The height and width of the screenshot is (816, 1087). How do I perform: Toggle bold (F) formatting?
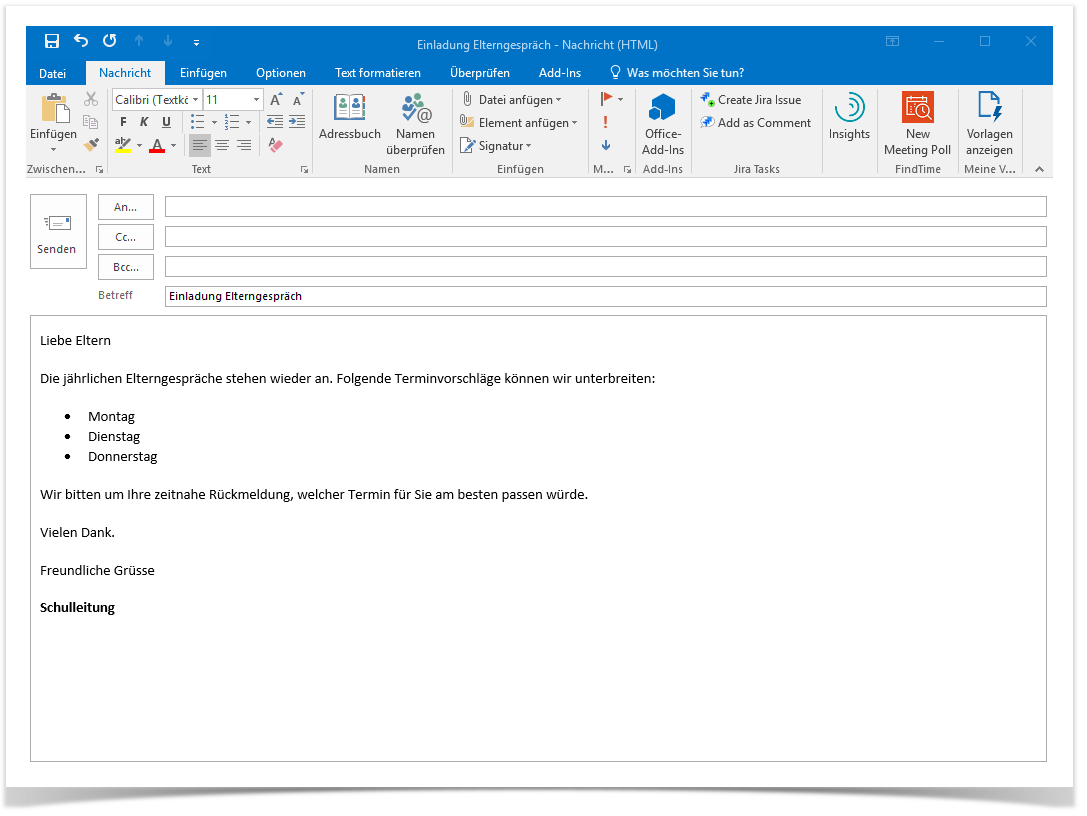coord(123,122)
